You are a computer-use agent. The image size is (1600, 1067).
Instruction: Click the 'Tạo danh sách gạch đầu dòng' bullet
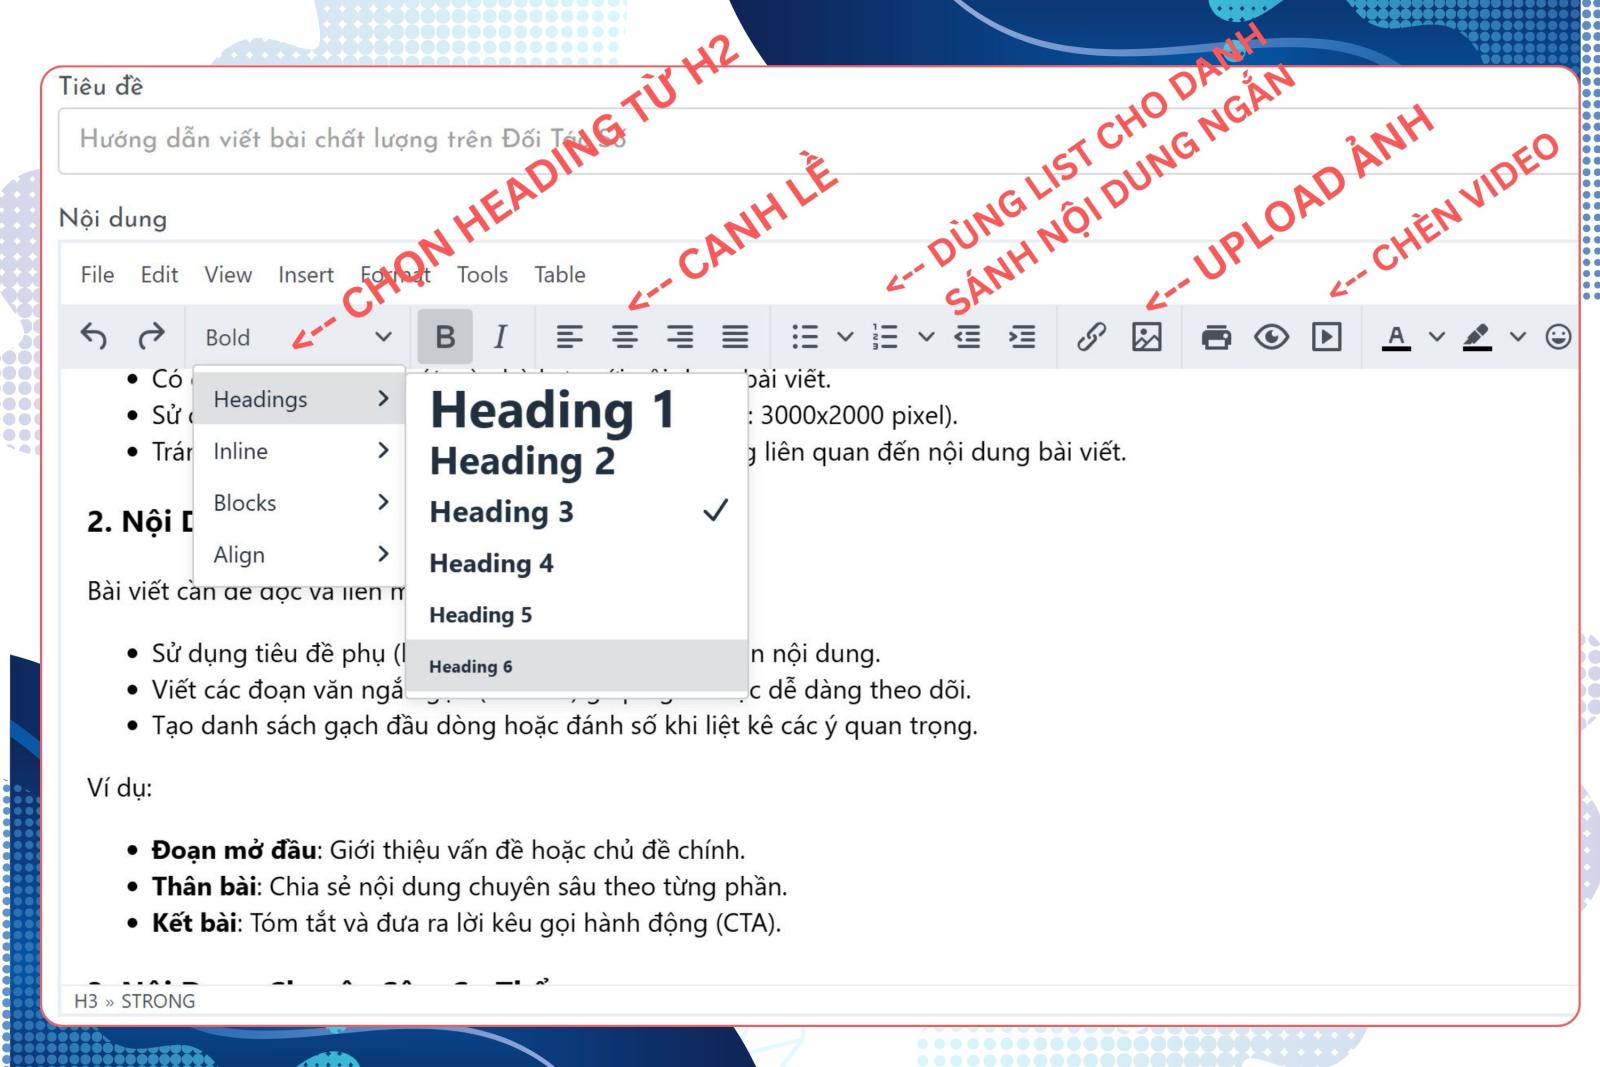(565, 725)
